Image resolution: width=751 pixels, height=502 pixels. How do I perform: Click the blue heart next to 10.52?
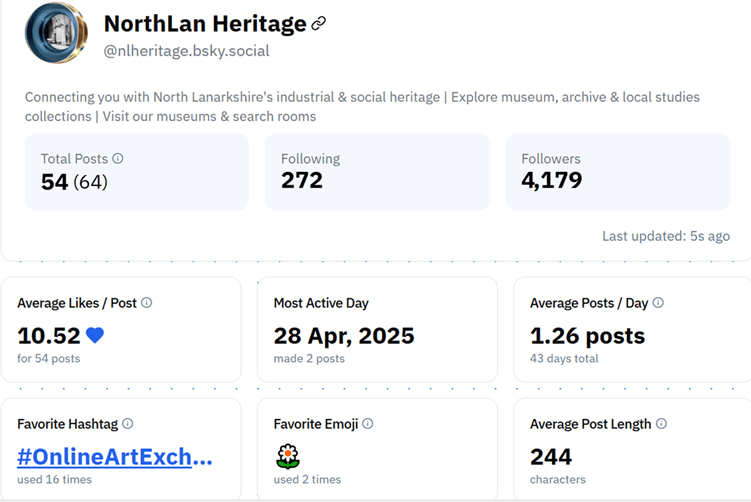(95, 336)
